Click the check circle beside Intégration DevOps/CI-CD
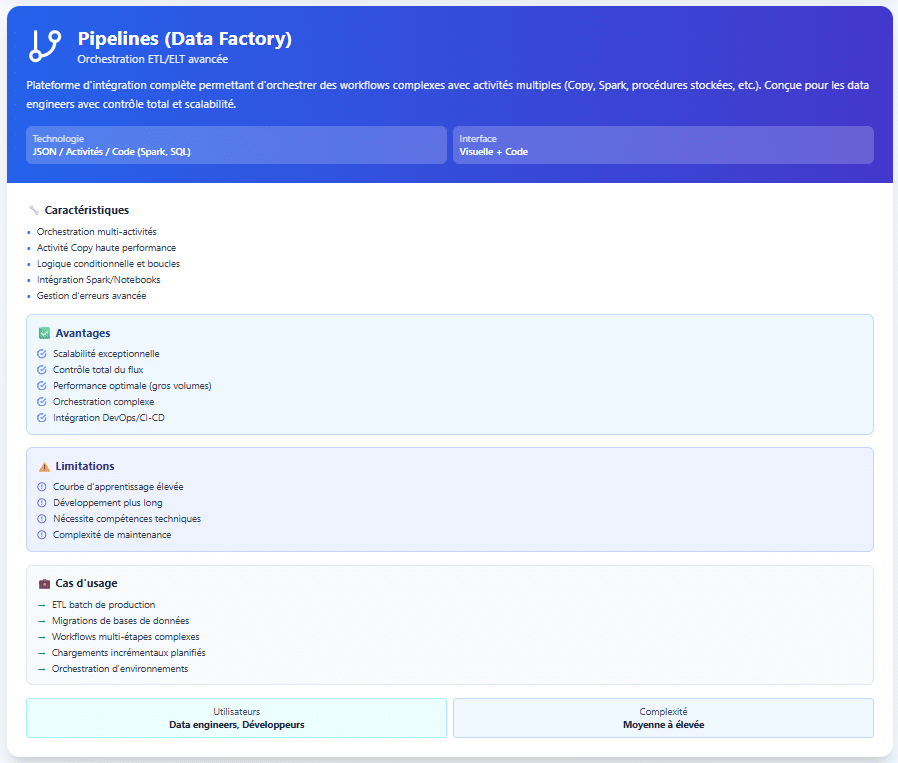This screenshot has height=763, width=898. (x=42, y=418)
